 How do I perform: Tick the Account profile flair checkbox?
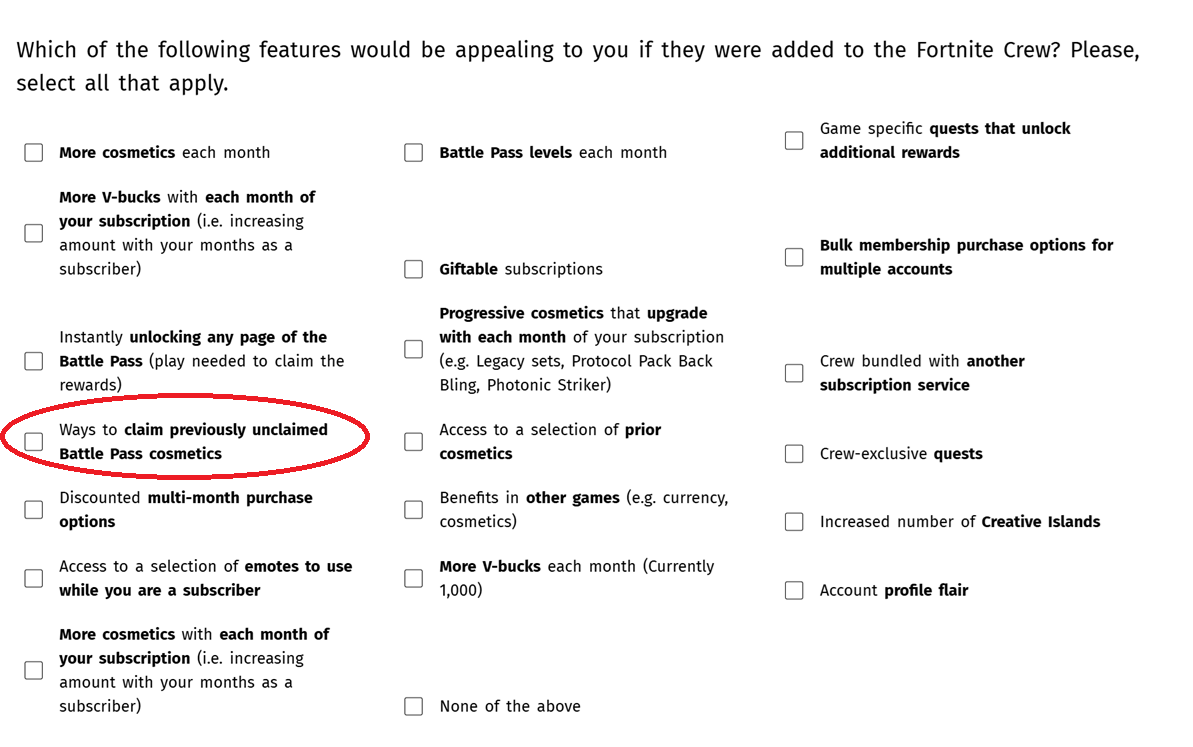(x=794, y=590)
